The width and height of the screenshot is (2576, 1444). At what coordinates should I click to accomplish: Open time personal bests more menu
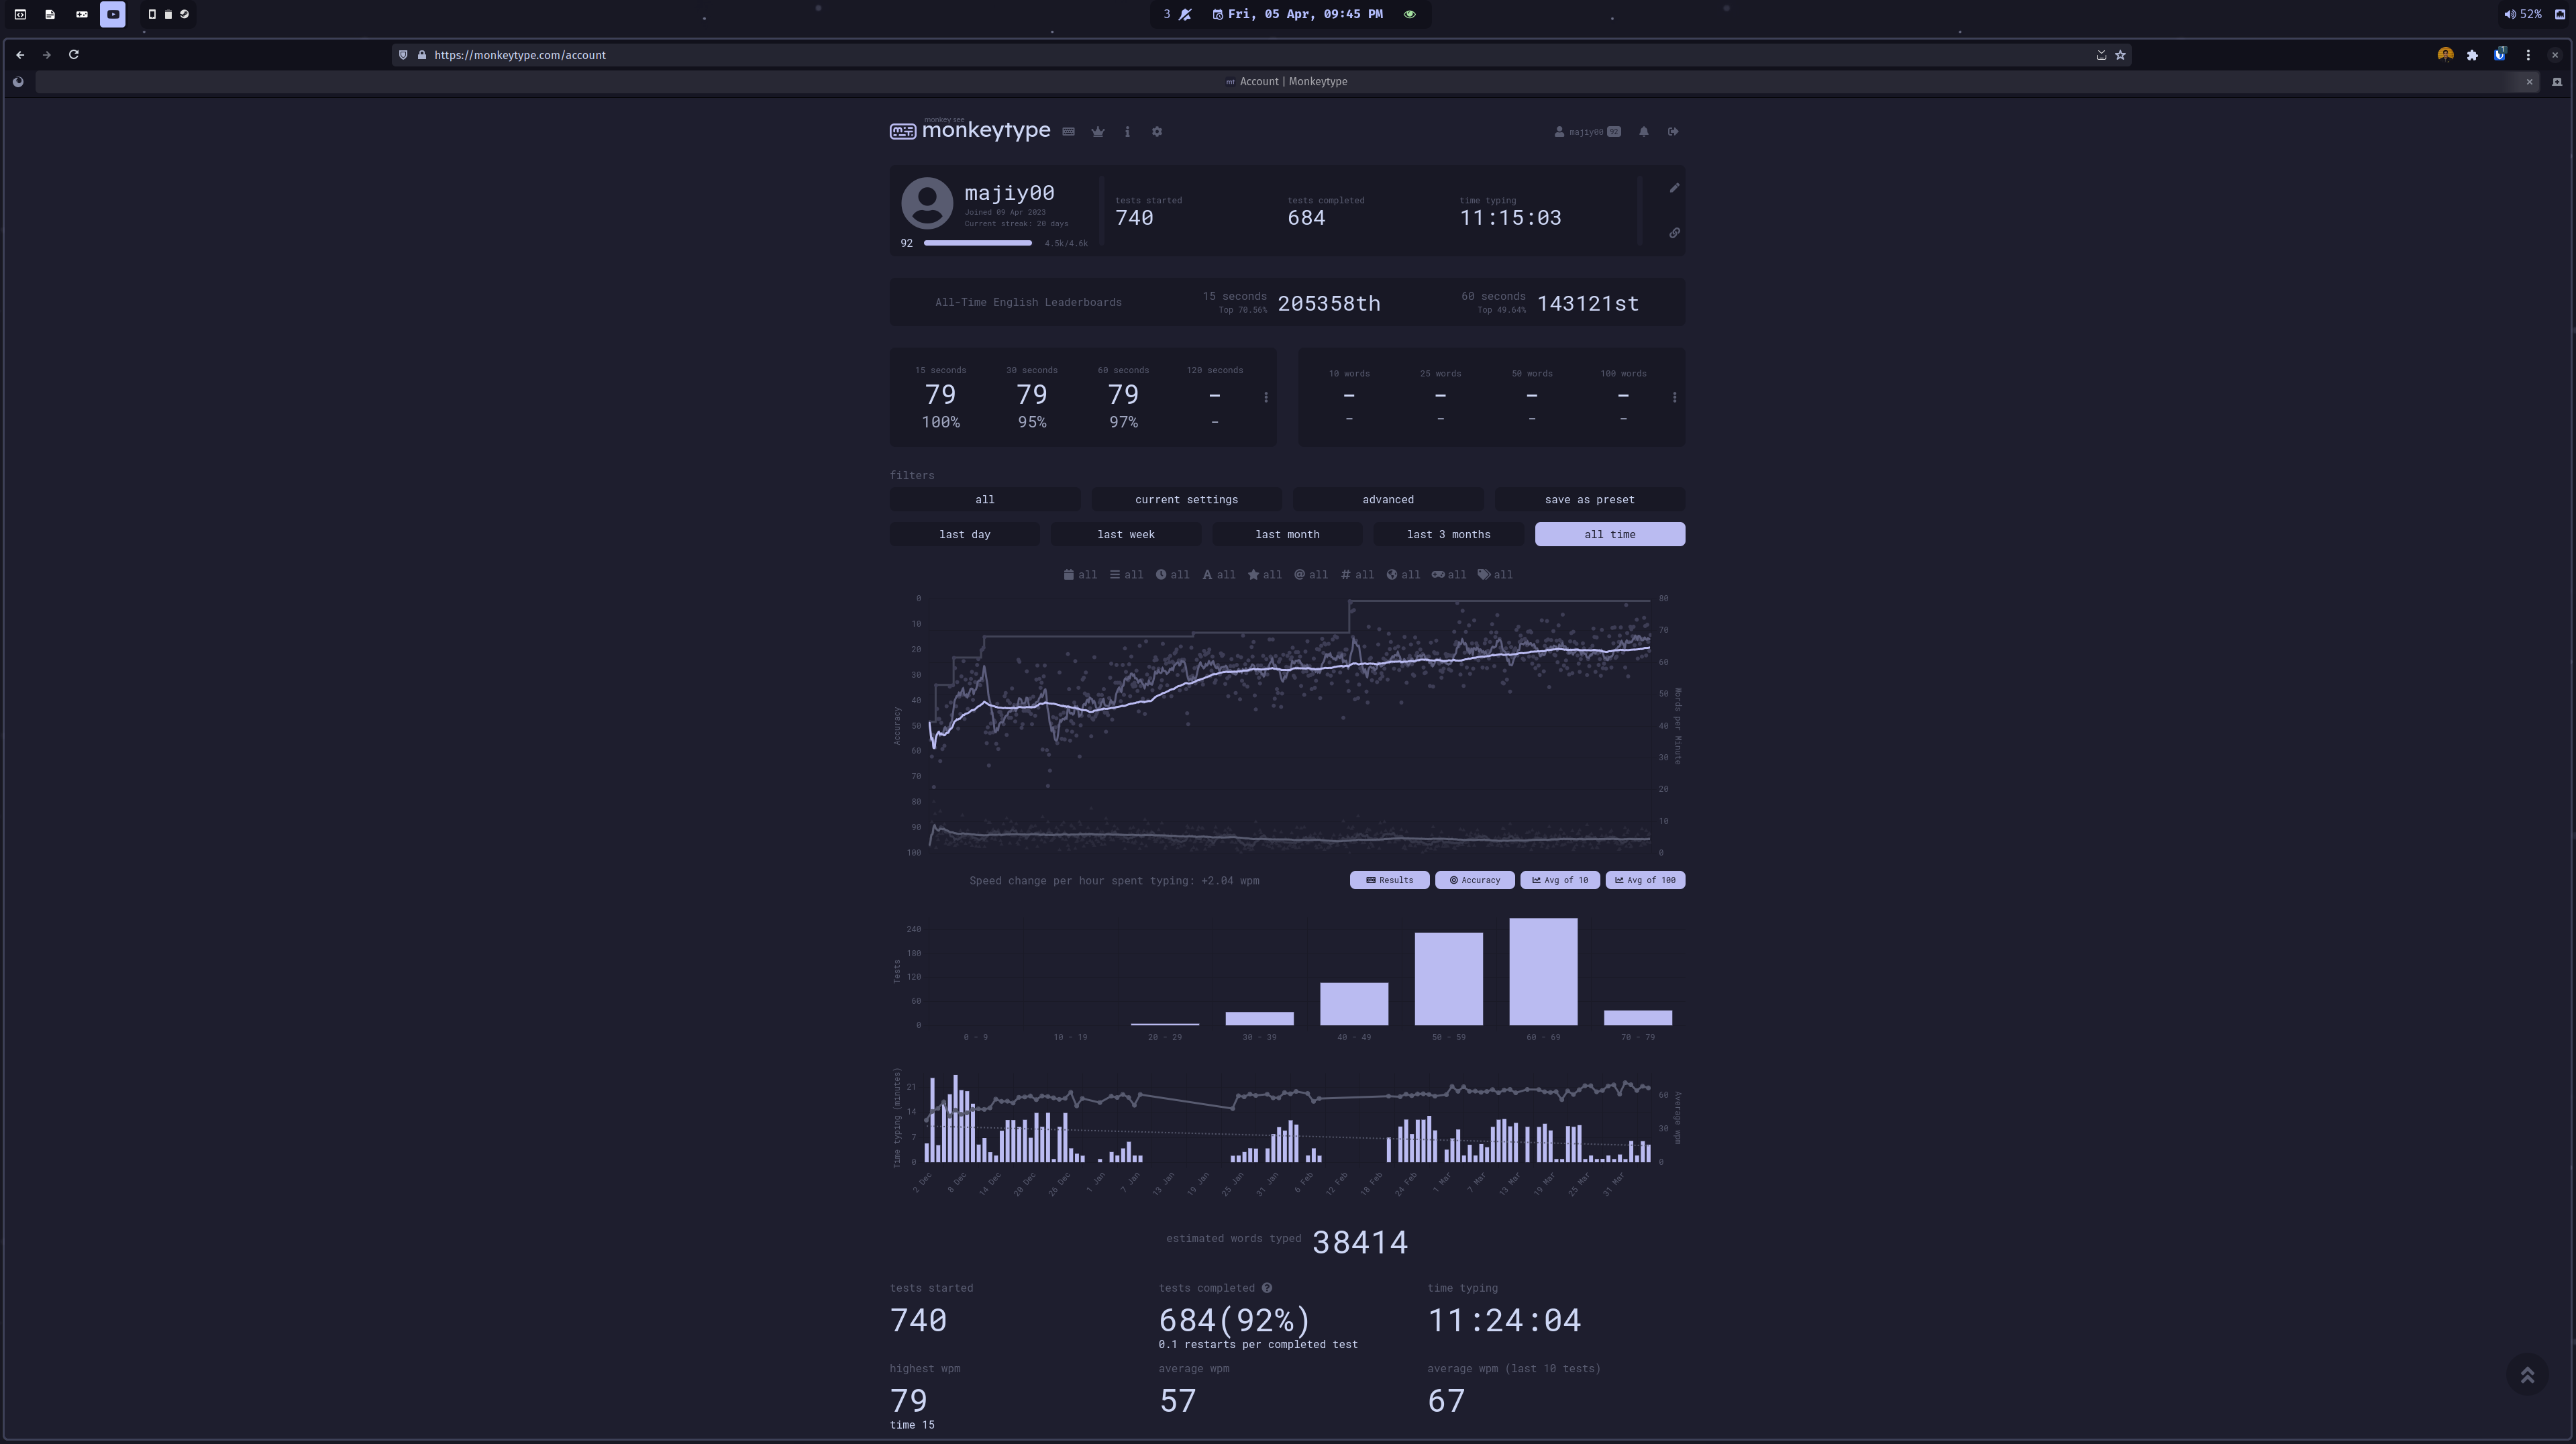(1266, 397)
